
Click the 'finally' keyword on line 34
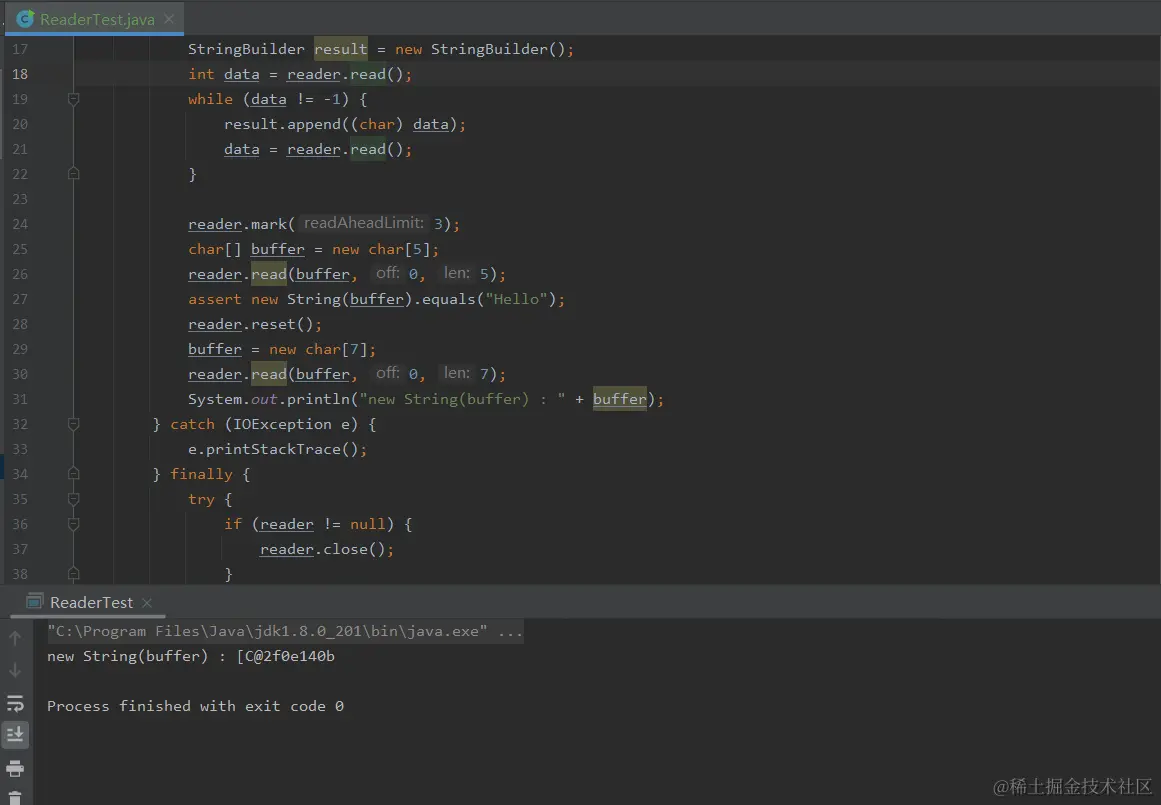(x=201, y=474)
